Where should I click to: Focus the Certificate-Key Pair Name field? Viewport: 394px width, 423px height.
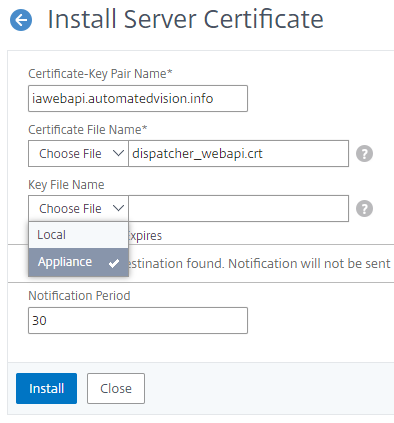138,98
